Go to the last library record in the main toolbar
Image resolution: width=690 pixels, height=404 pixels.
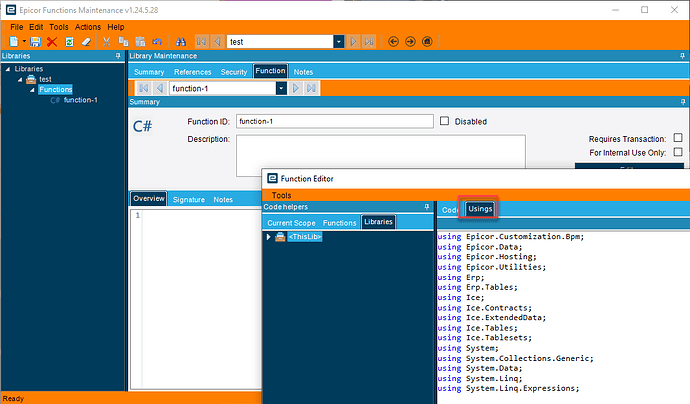(369, 42)
